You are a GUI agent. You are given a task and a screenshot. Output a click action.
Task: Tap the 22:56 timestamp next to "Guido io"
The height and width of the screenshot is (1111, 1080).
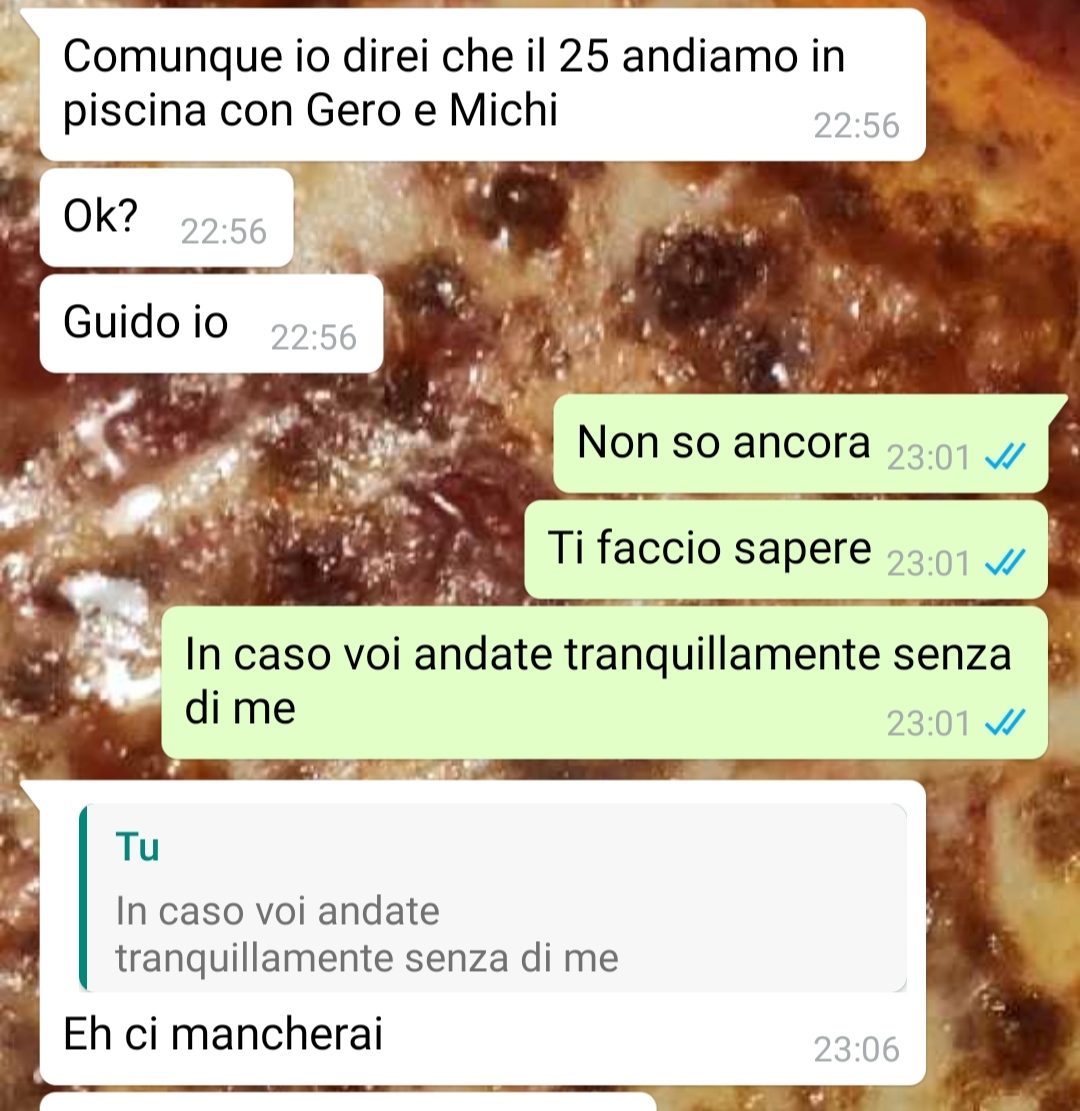(313, 337)
